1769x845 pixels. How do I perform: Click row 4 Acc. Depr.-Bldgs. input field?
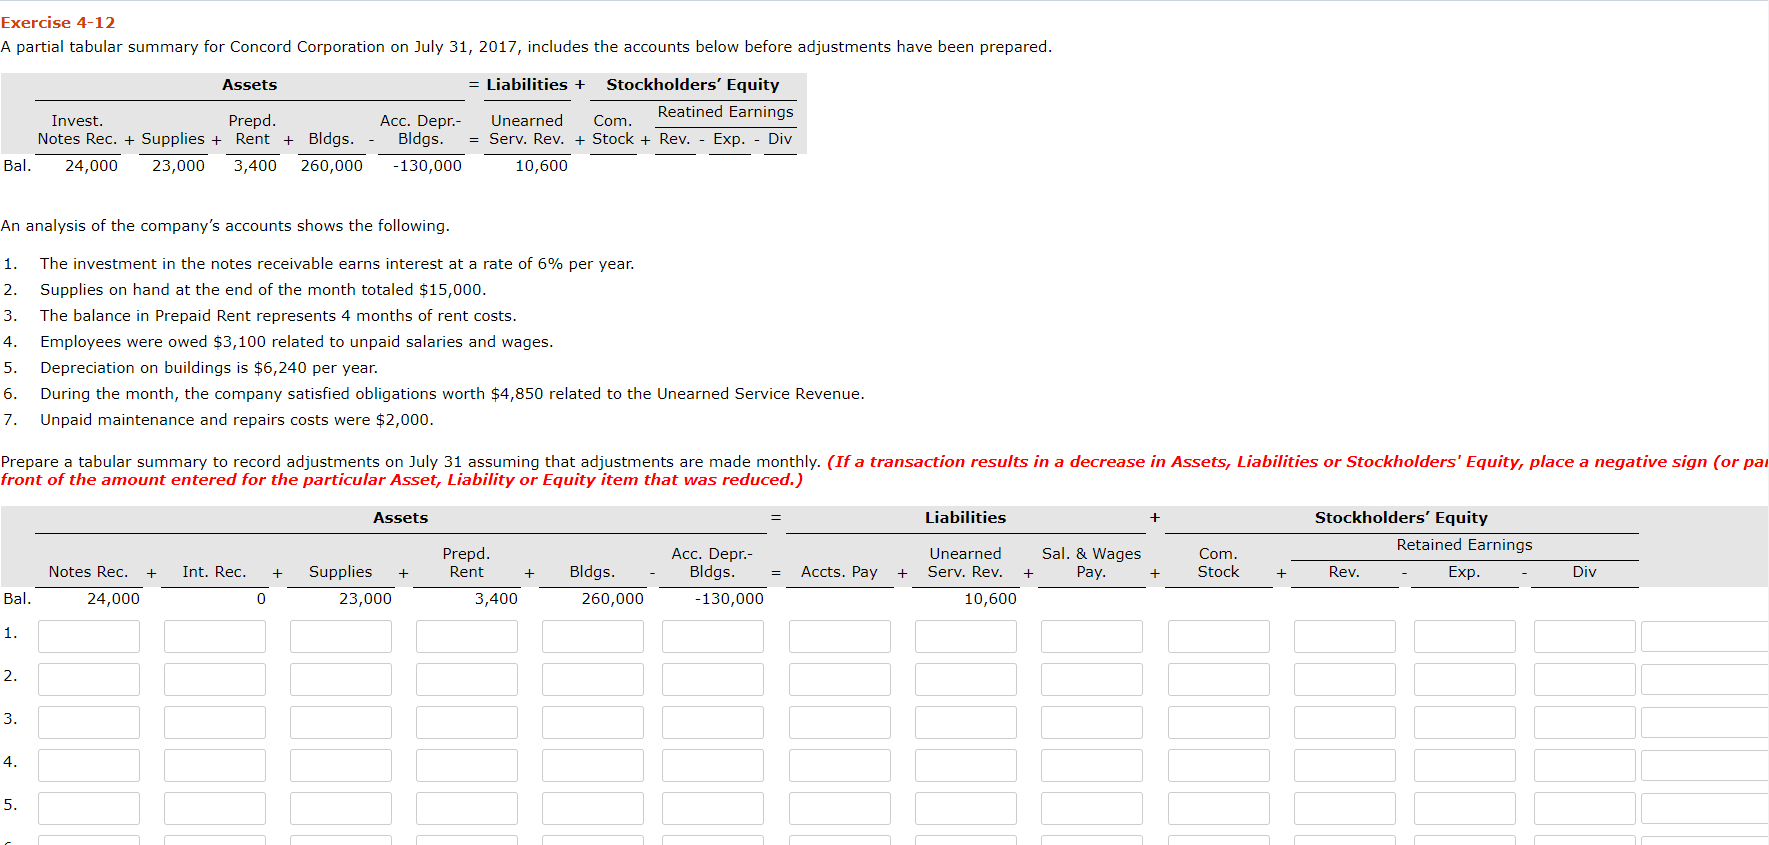(x=713, y=765)
